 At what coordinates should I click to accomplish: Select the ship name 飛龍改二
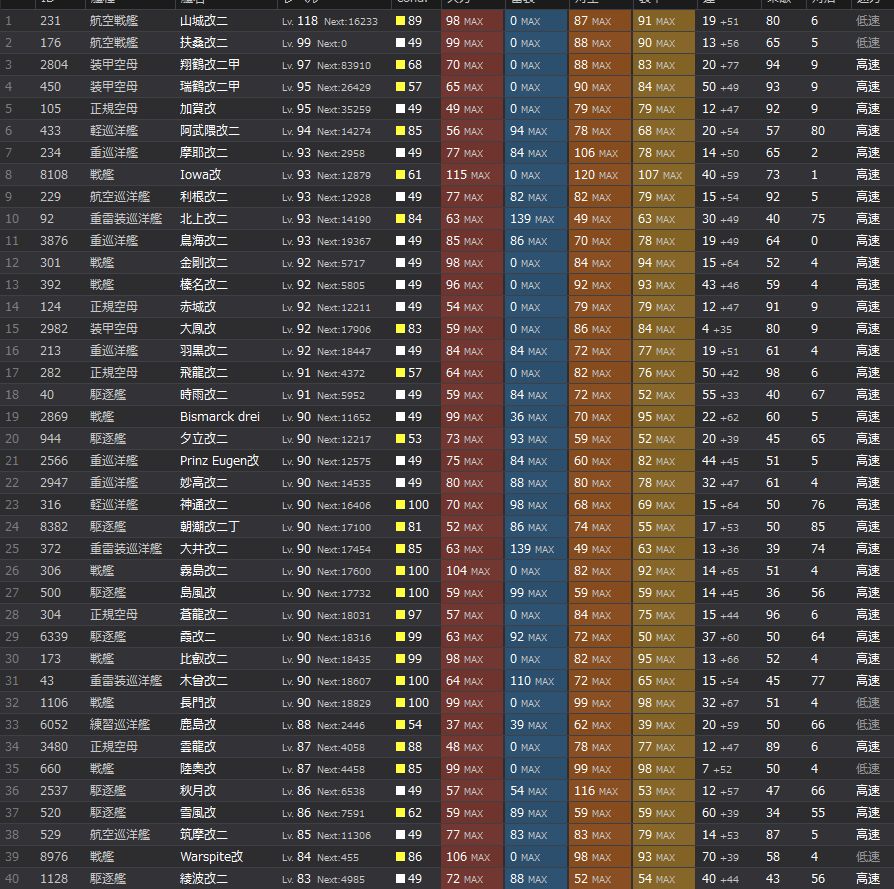[204, 373]
